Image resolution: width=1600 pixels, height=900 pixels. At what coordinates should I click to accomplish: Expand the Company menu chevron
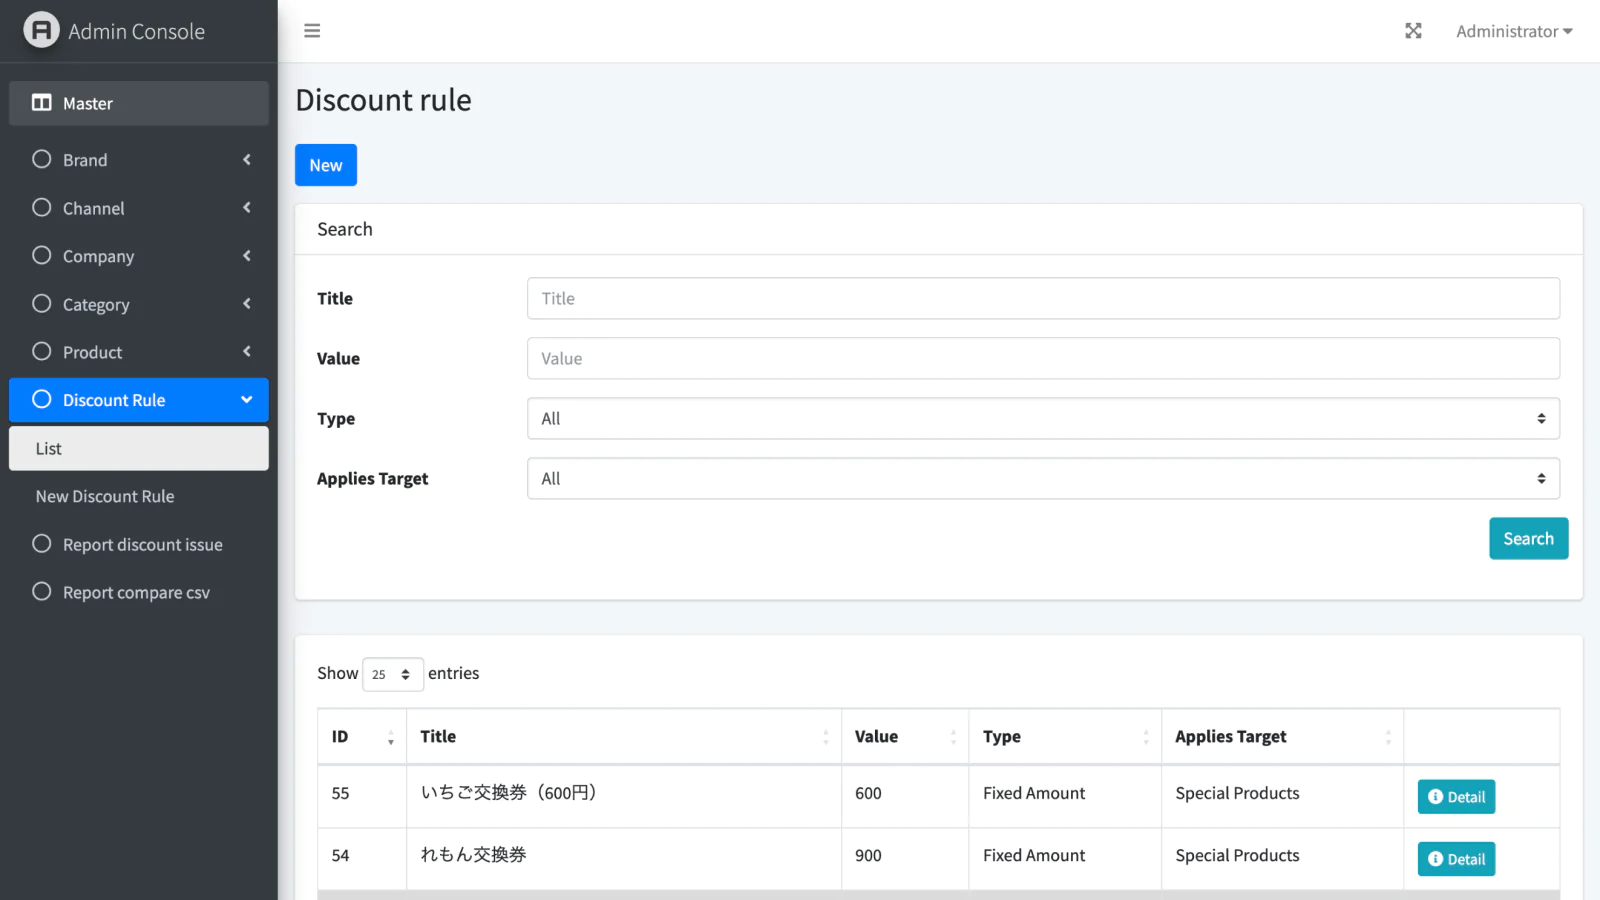[246, 255]
